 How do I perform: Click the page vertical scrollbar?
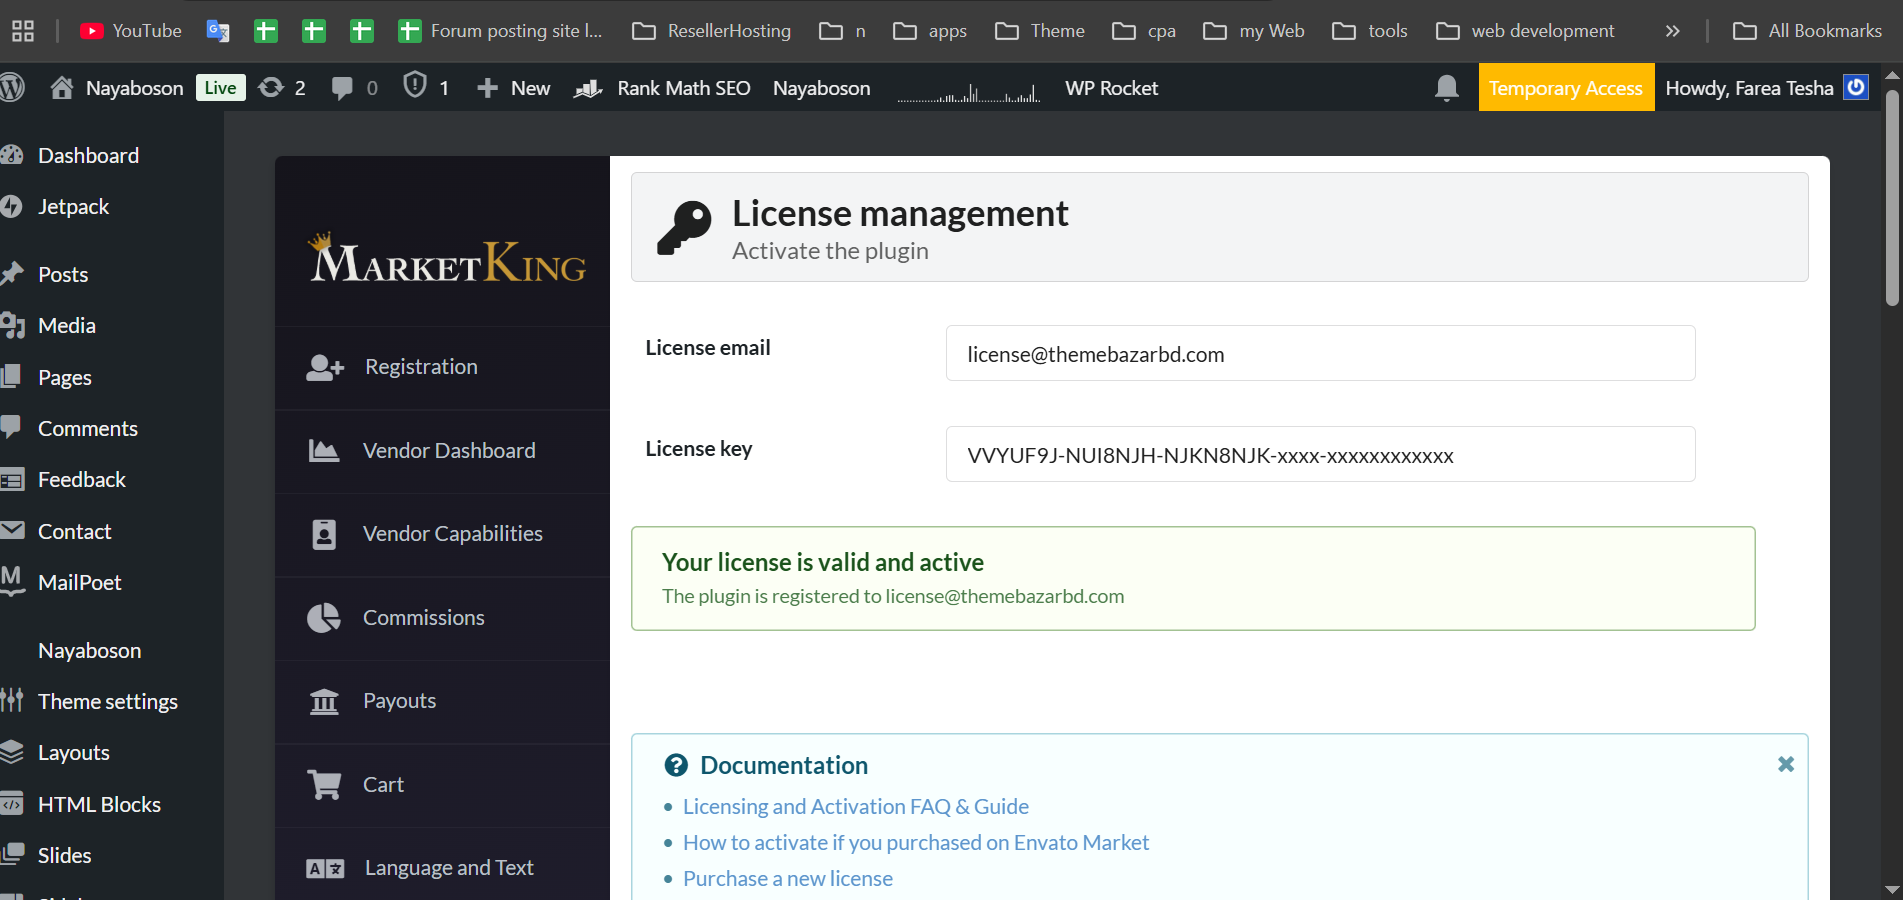tap(1892, 198)
